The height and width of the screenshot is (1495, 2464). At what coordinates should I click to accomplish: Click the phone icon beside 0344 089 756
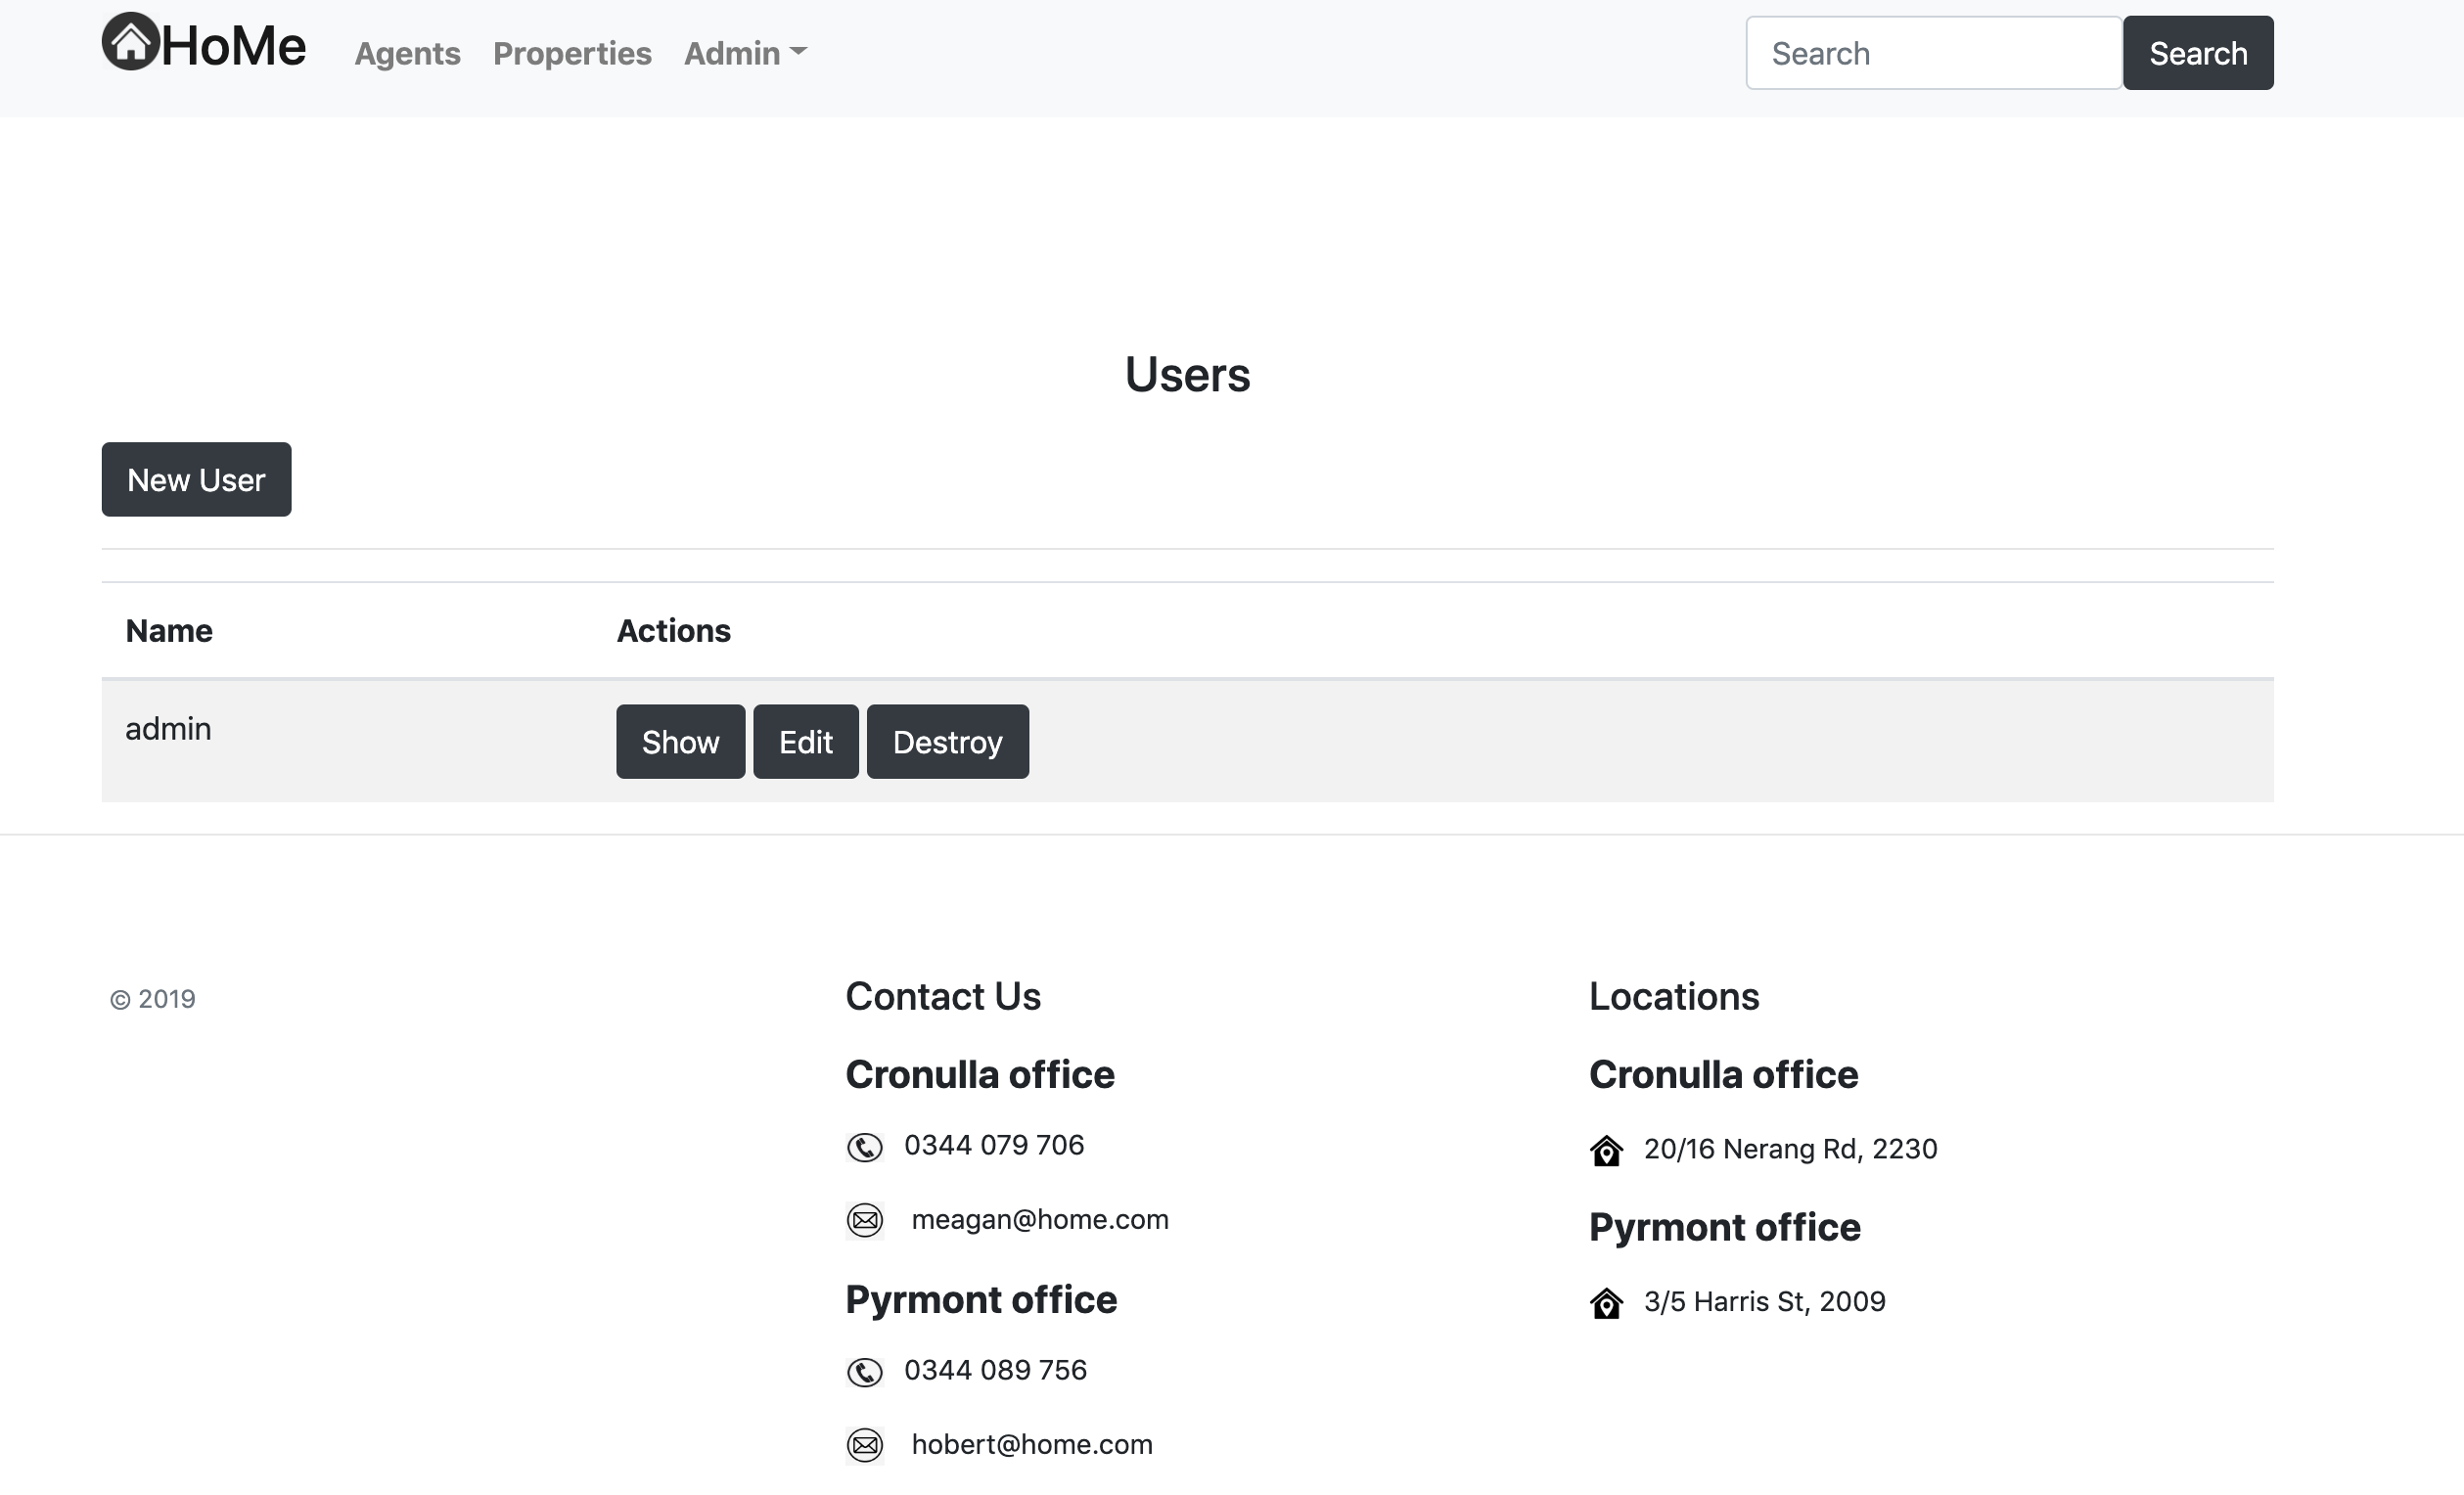click(864, 1372)
